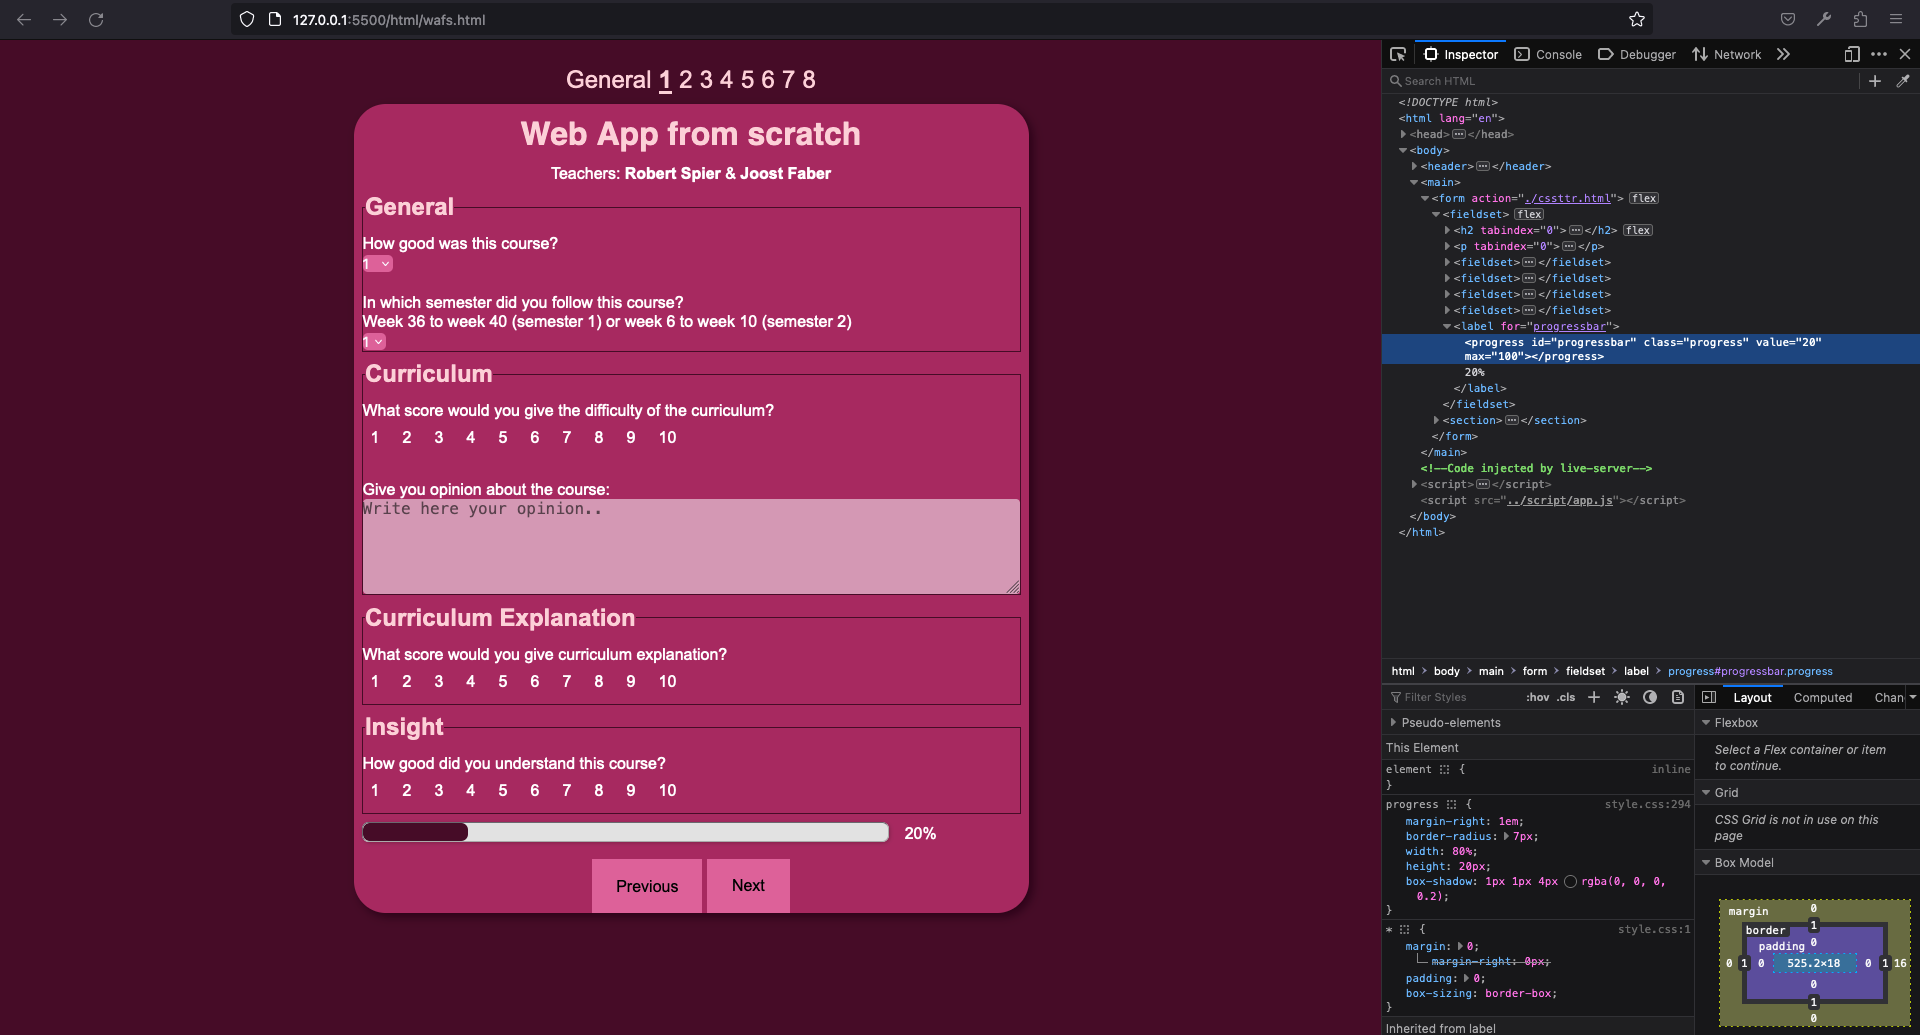Open the Computed tab in the sidebar

tap(1822, 697)
